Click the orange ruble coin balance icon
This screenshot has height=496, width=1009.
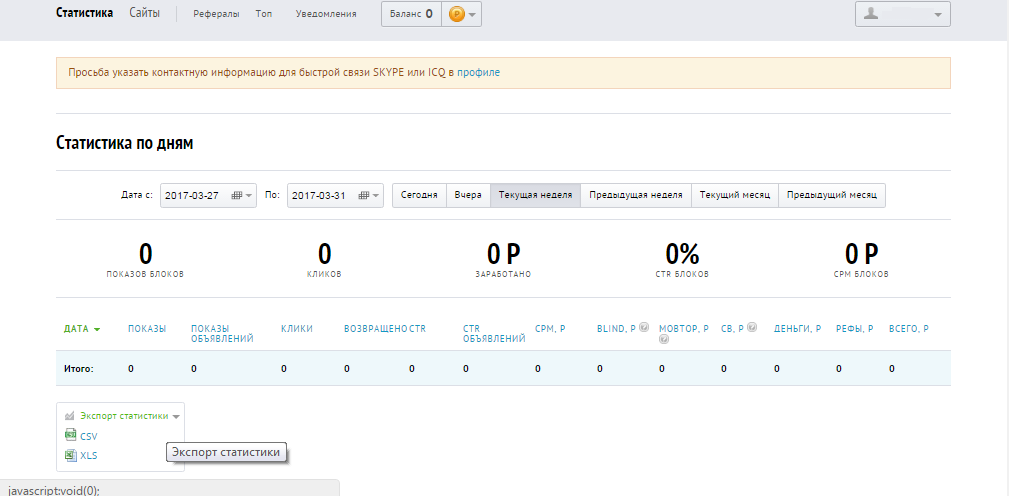(457, 14)
